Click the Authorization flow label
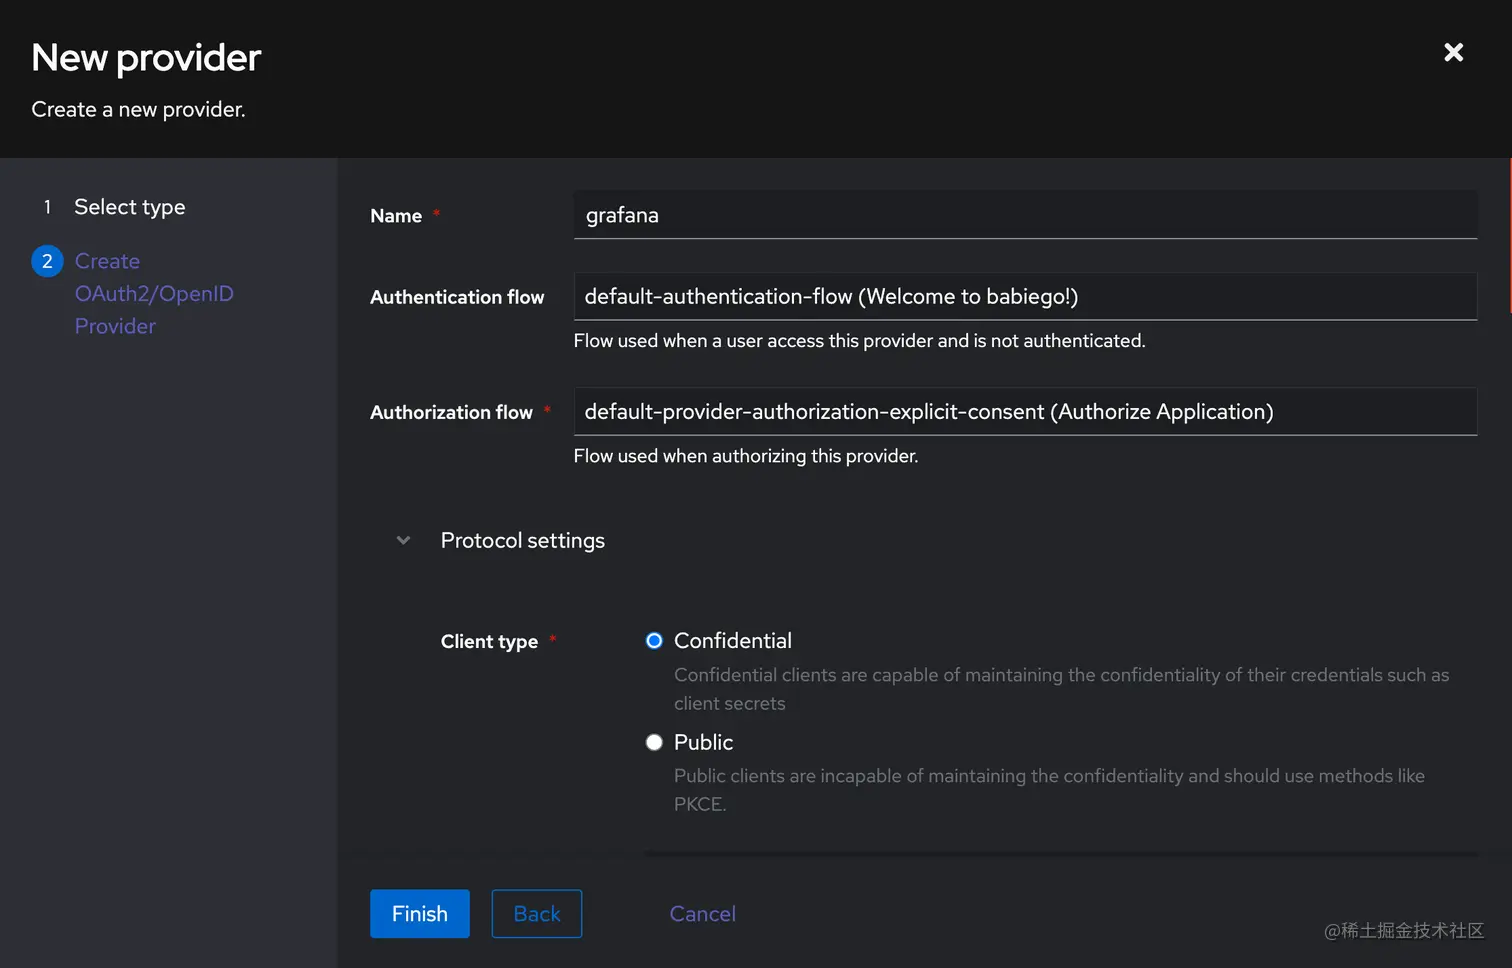1512x968 pixels. pos(451,412)
